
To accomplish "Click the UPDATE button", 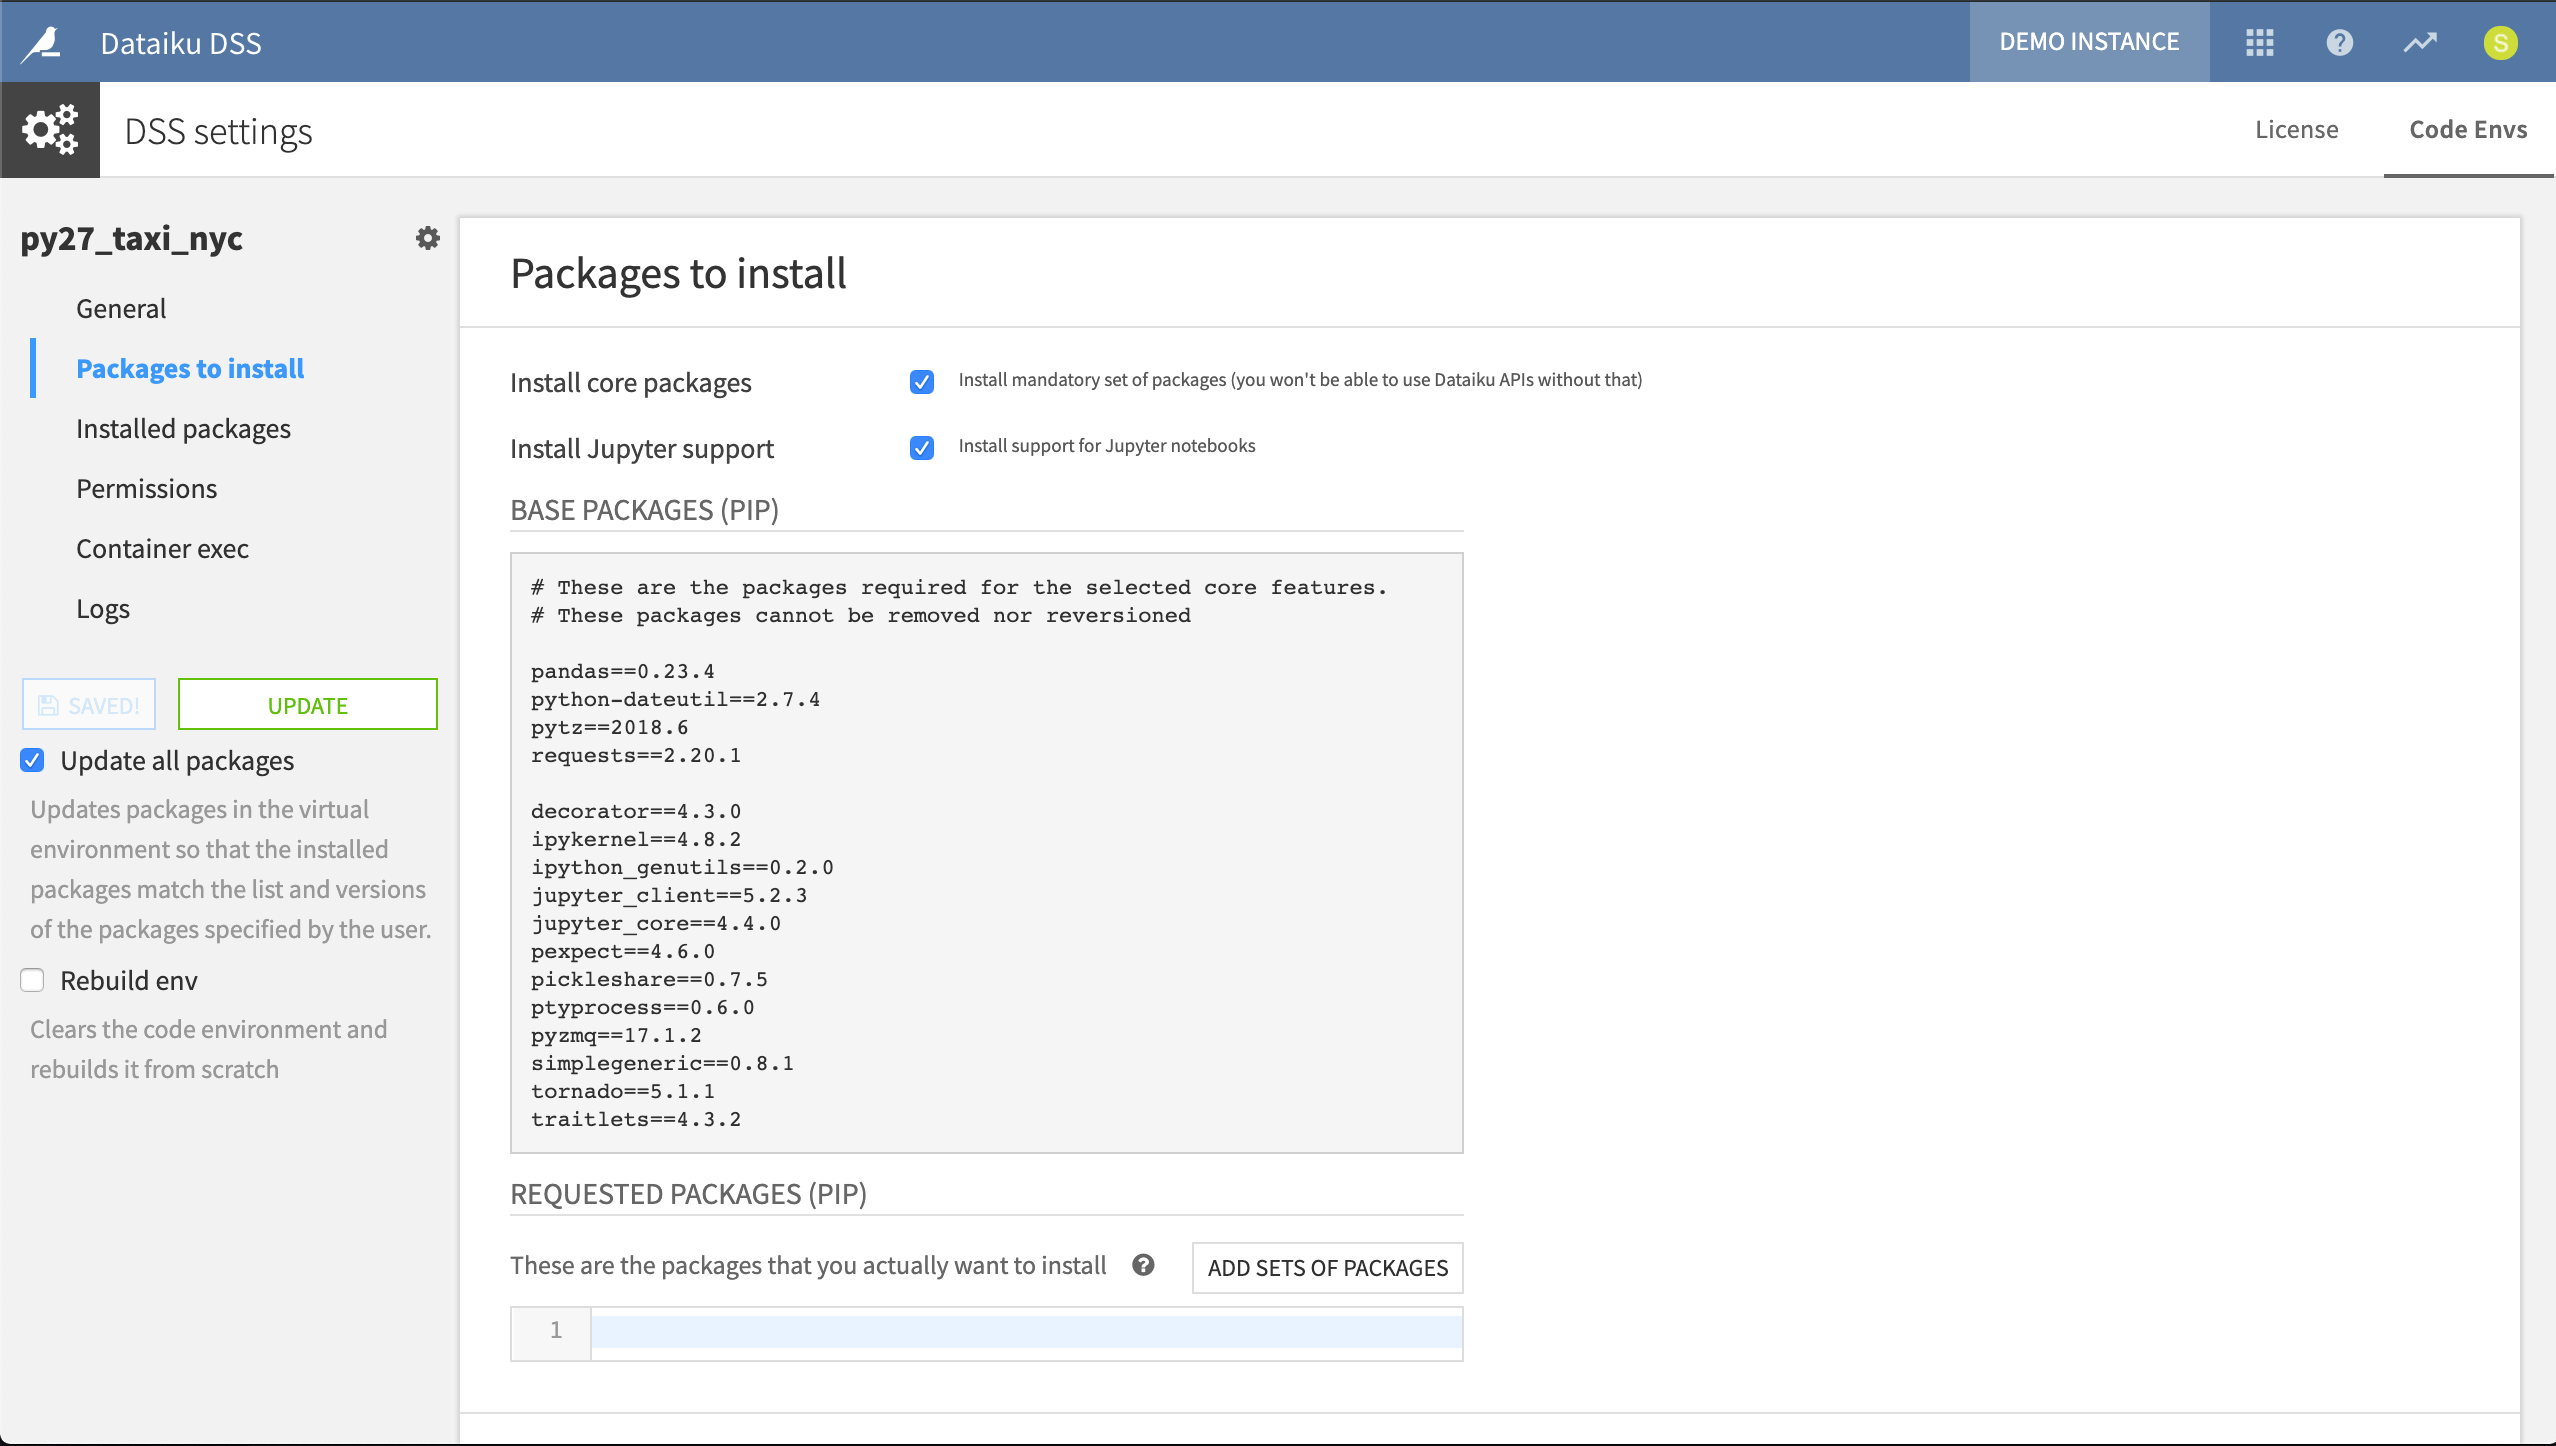I will click(308, 704).
